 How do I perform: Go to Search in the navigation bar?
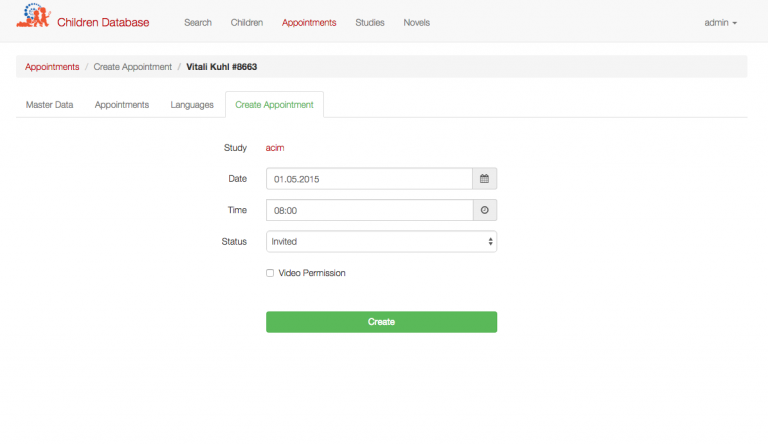pyautogui.click(x=198, y=23)
